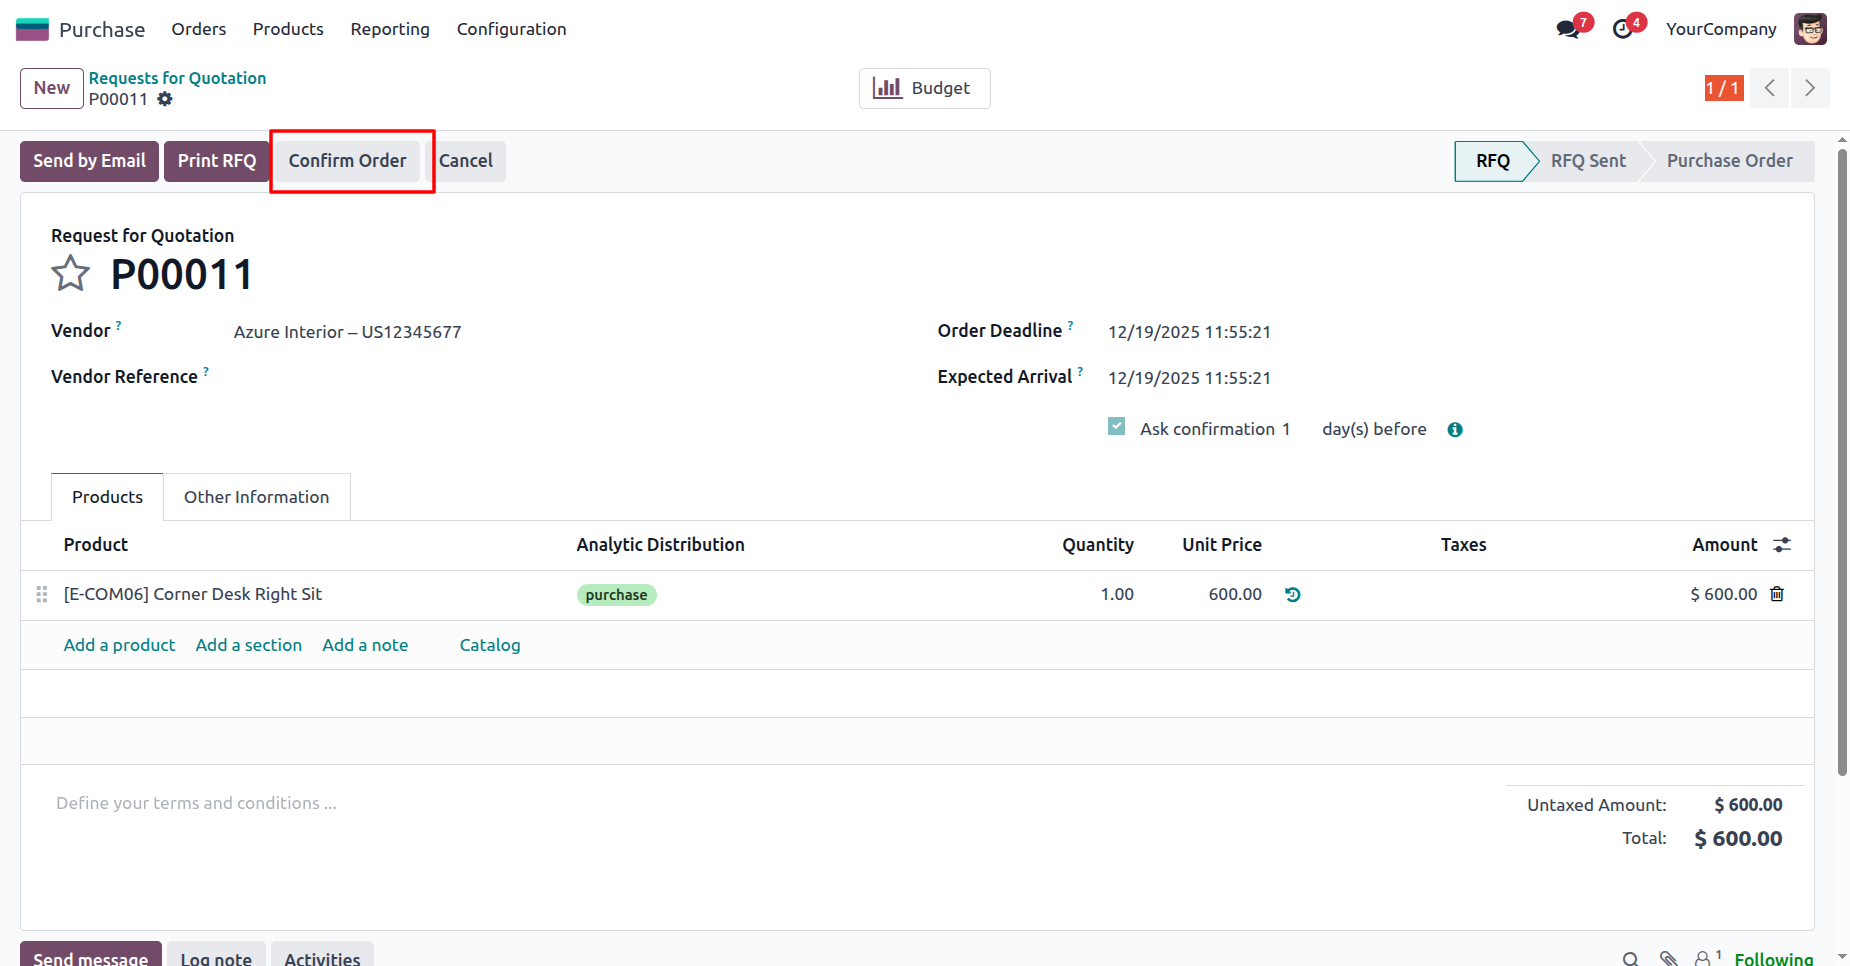This screenshot has height=966, width=1850.
Task: Select the green purchase analytic tag
Action: (616, 595)
